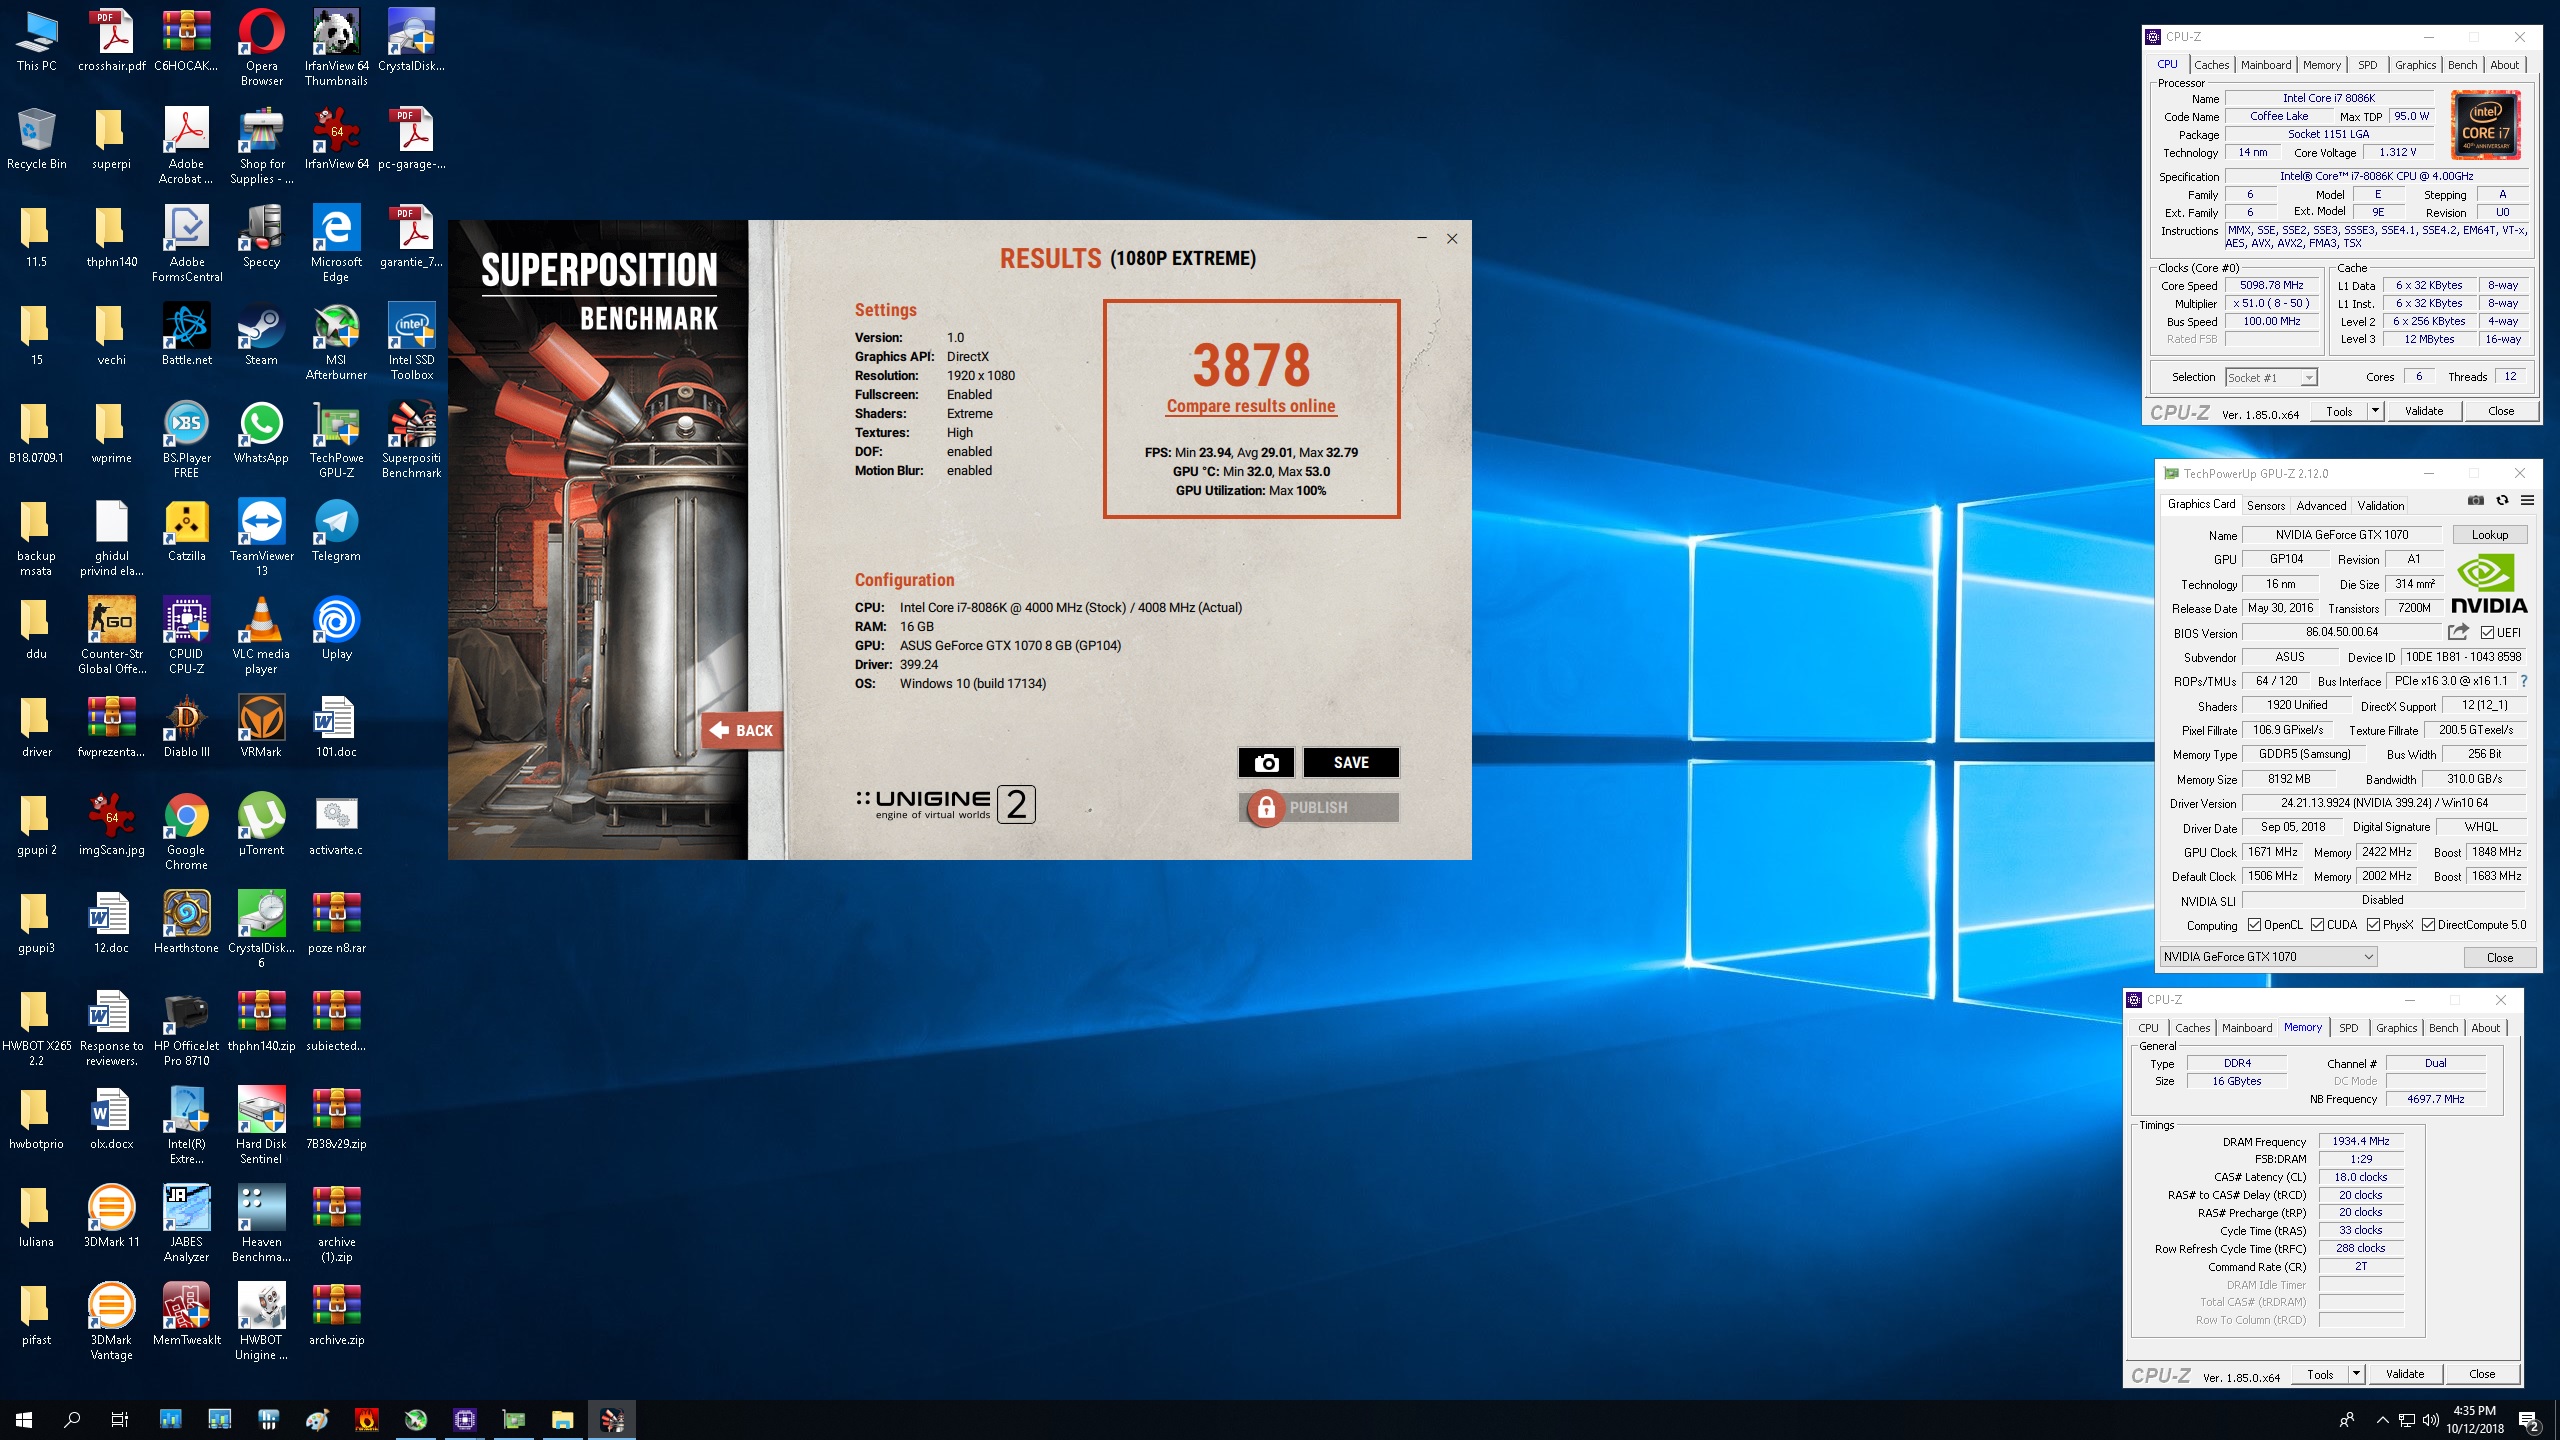Expand the GPU selector dropdown in GPU-Z
The height and width of the screenshot is (1440, 2560).
2368,957
